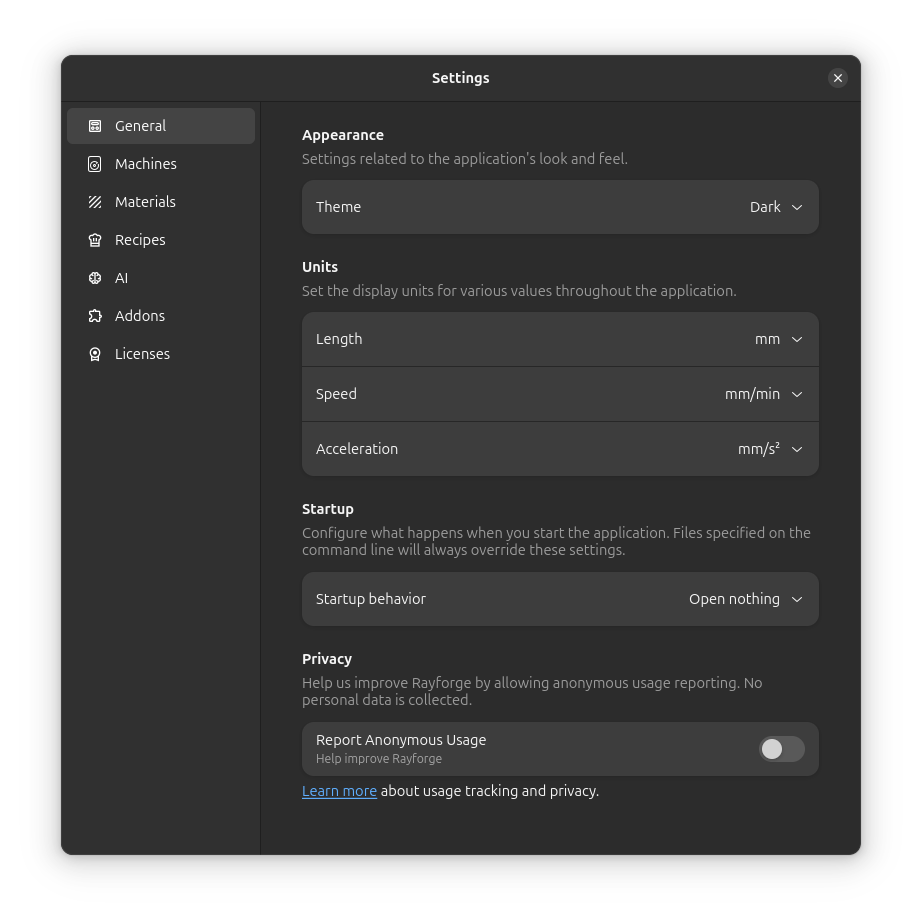
Task: Open the Startup behavior chooser
Action: pyautogui.click(x=744, y=598)
